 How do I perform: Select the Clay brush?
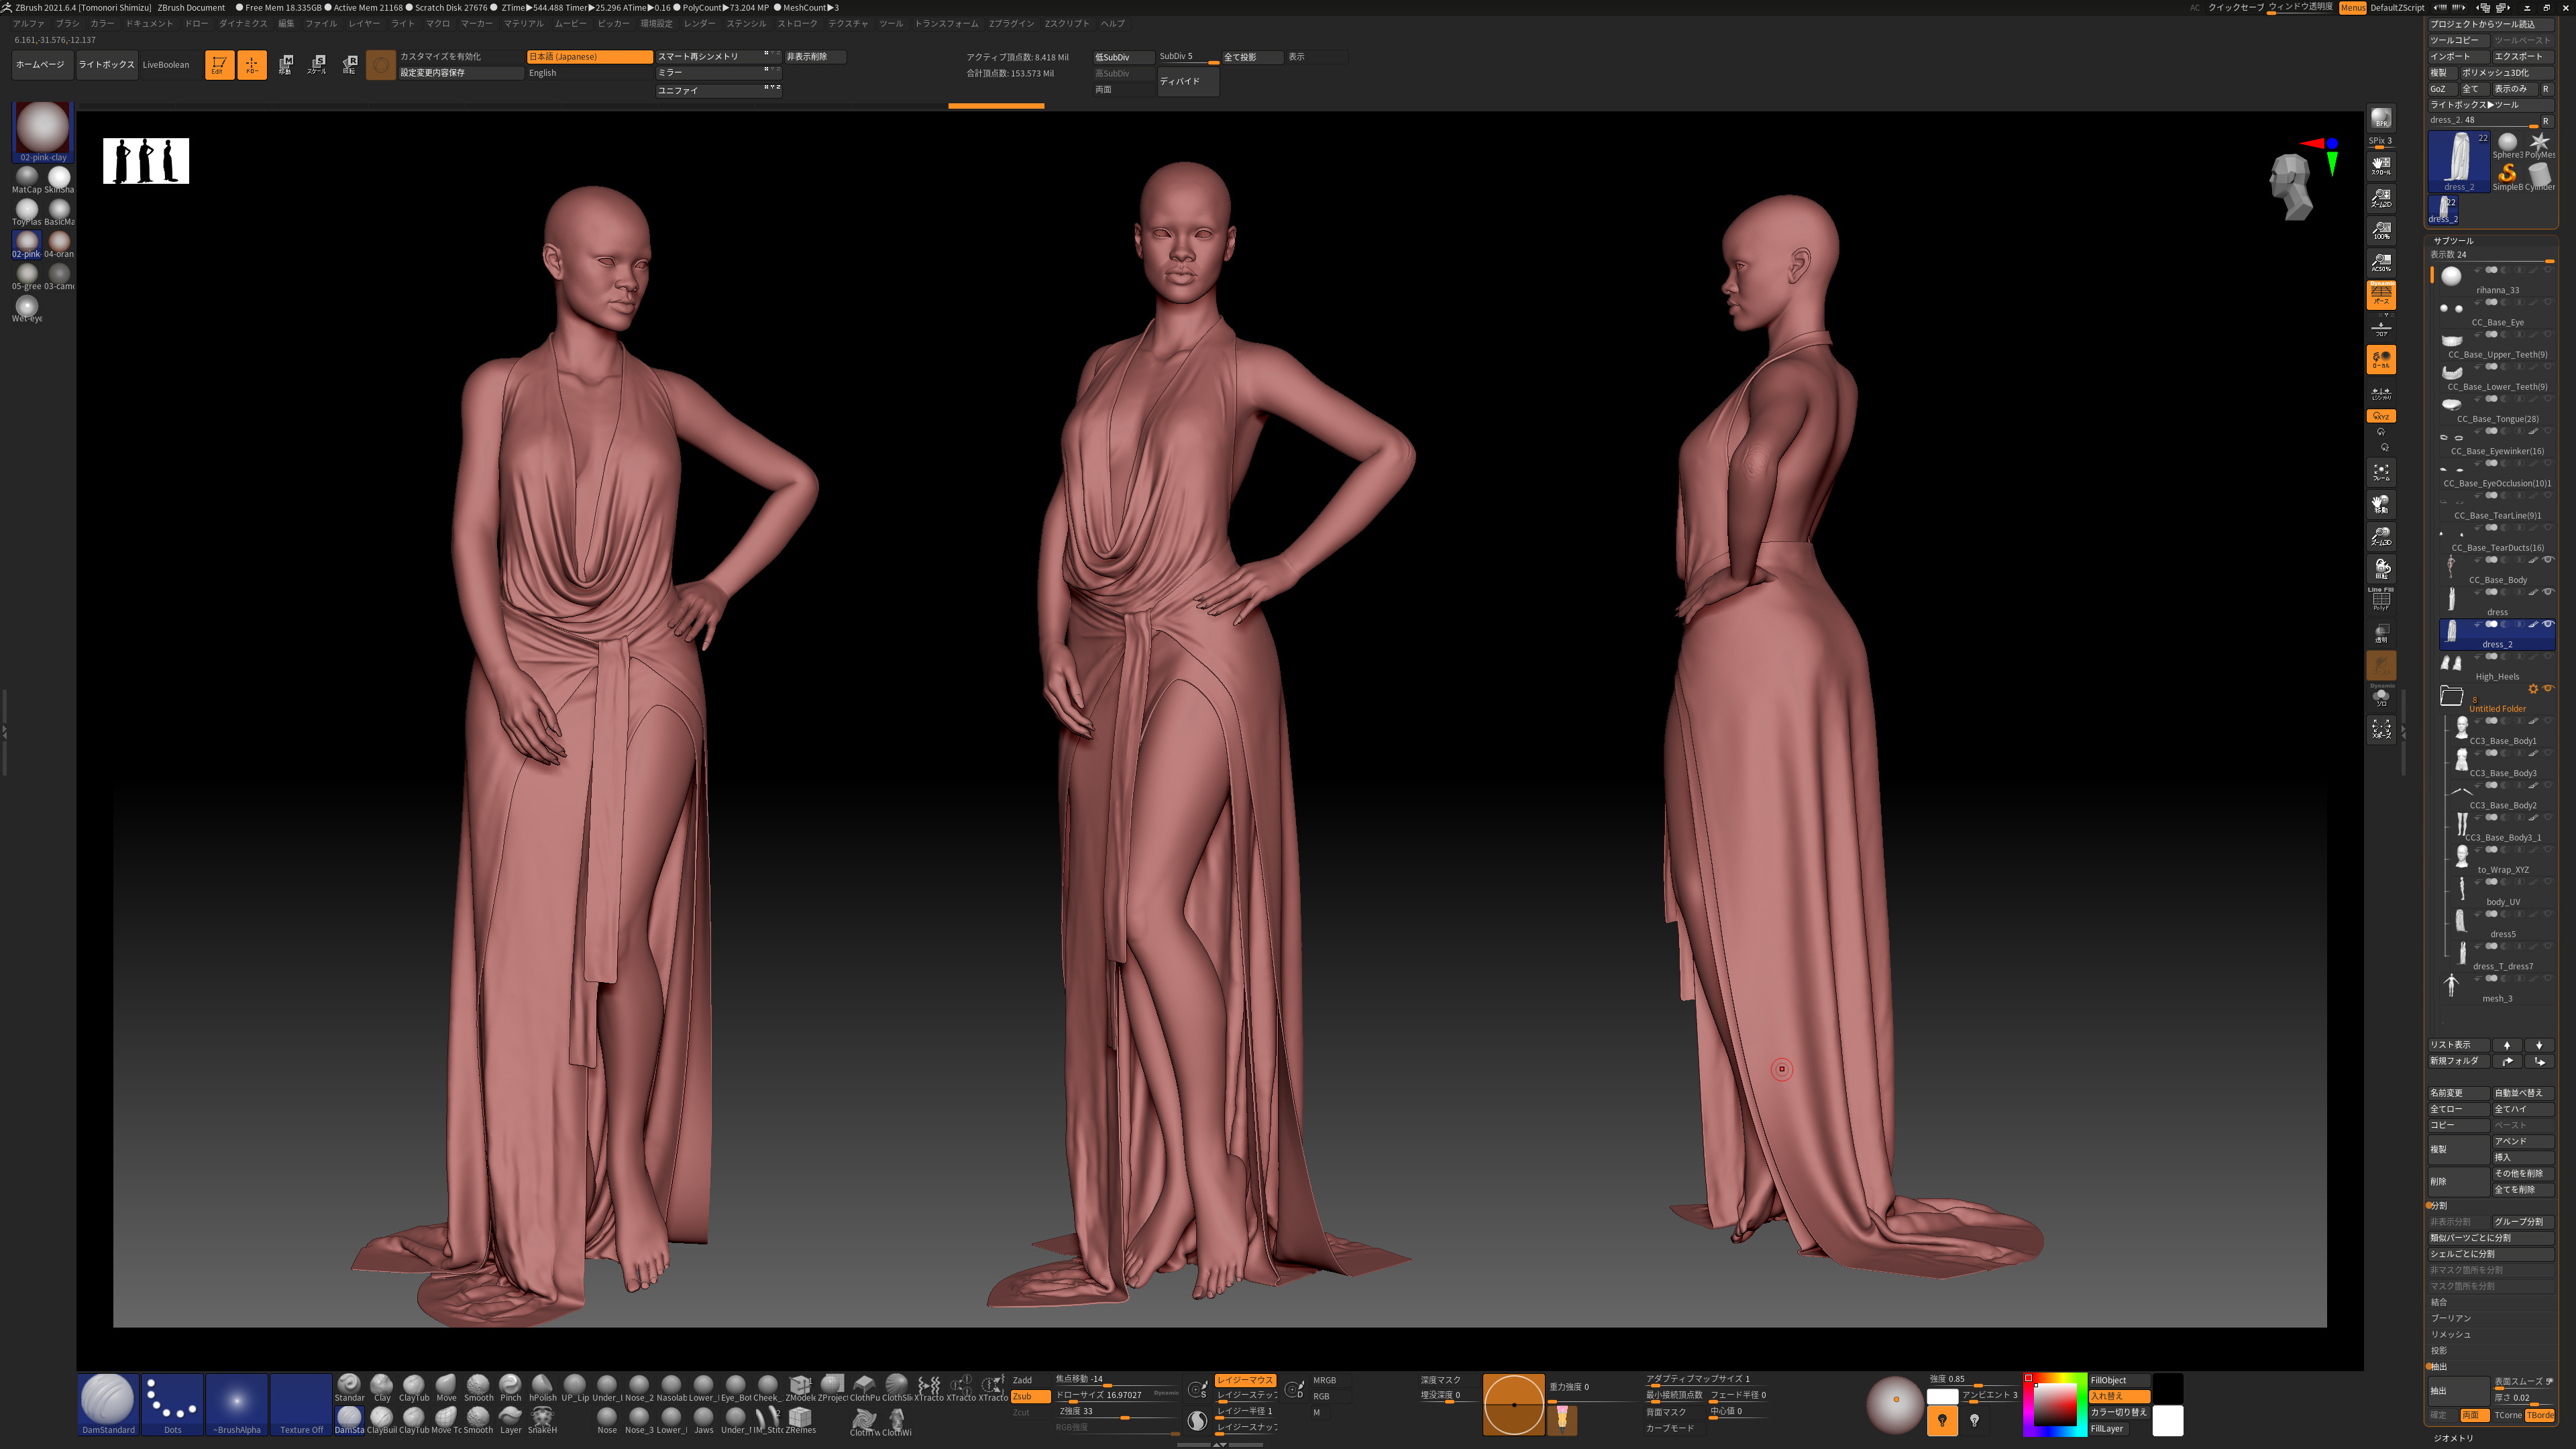[381, 1387]
